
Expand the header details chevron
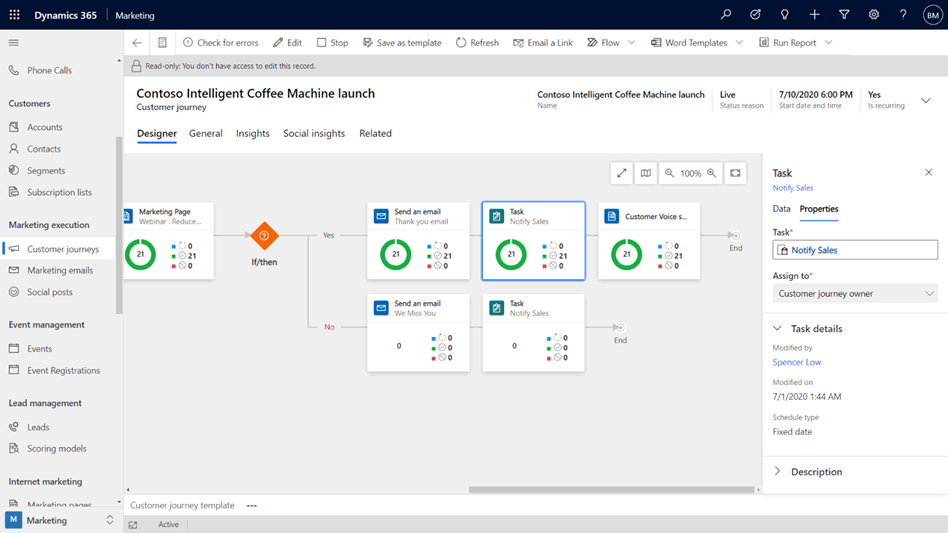click(926, 100)
